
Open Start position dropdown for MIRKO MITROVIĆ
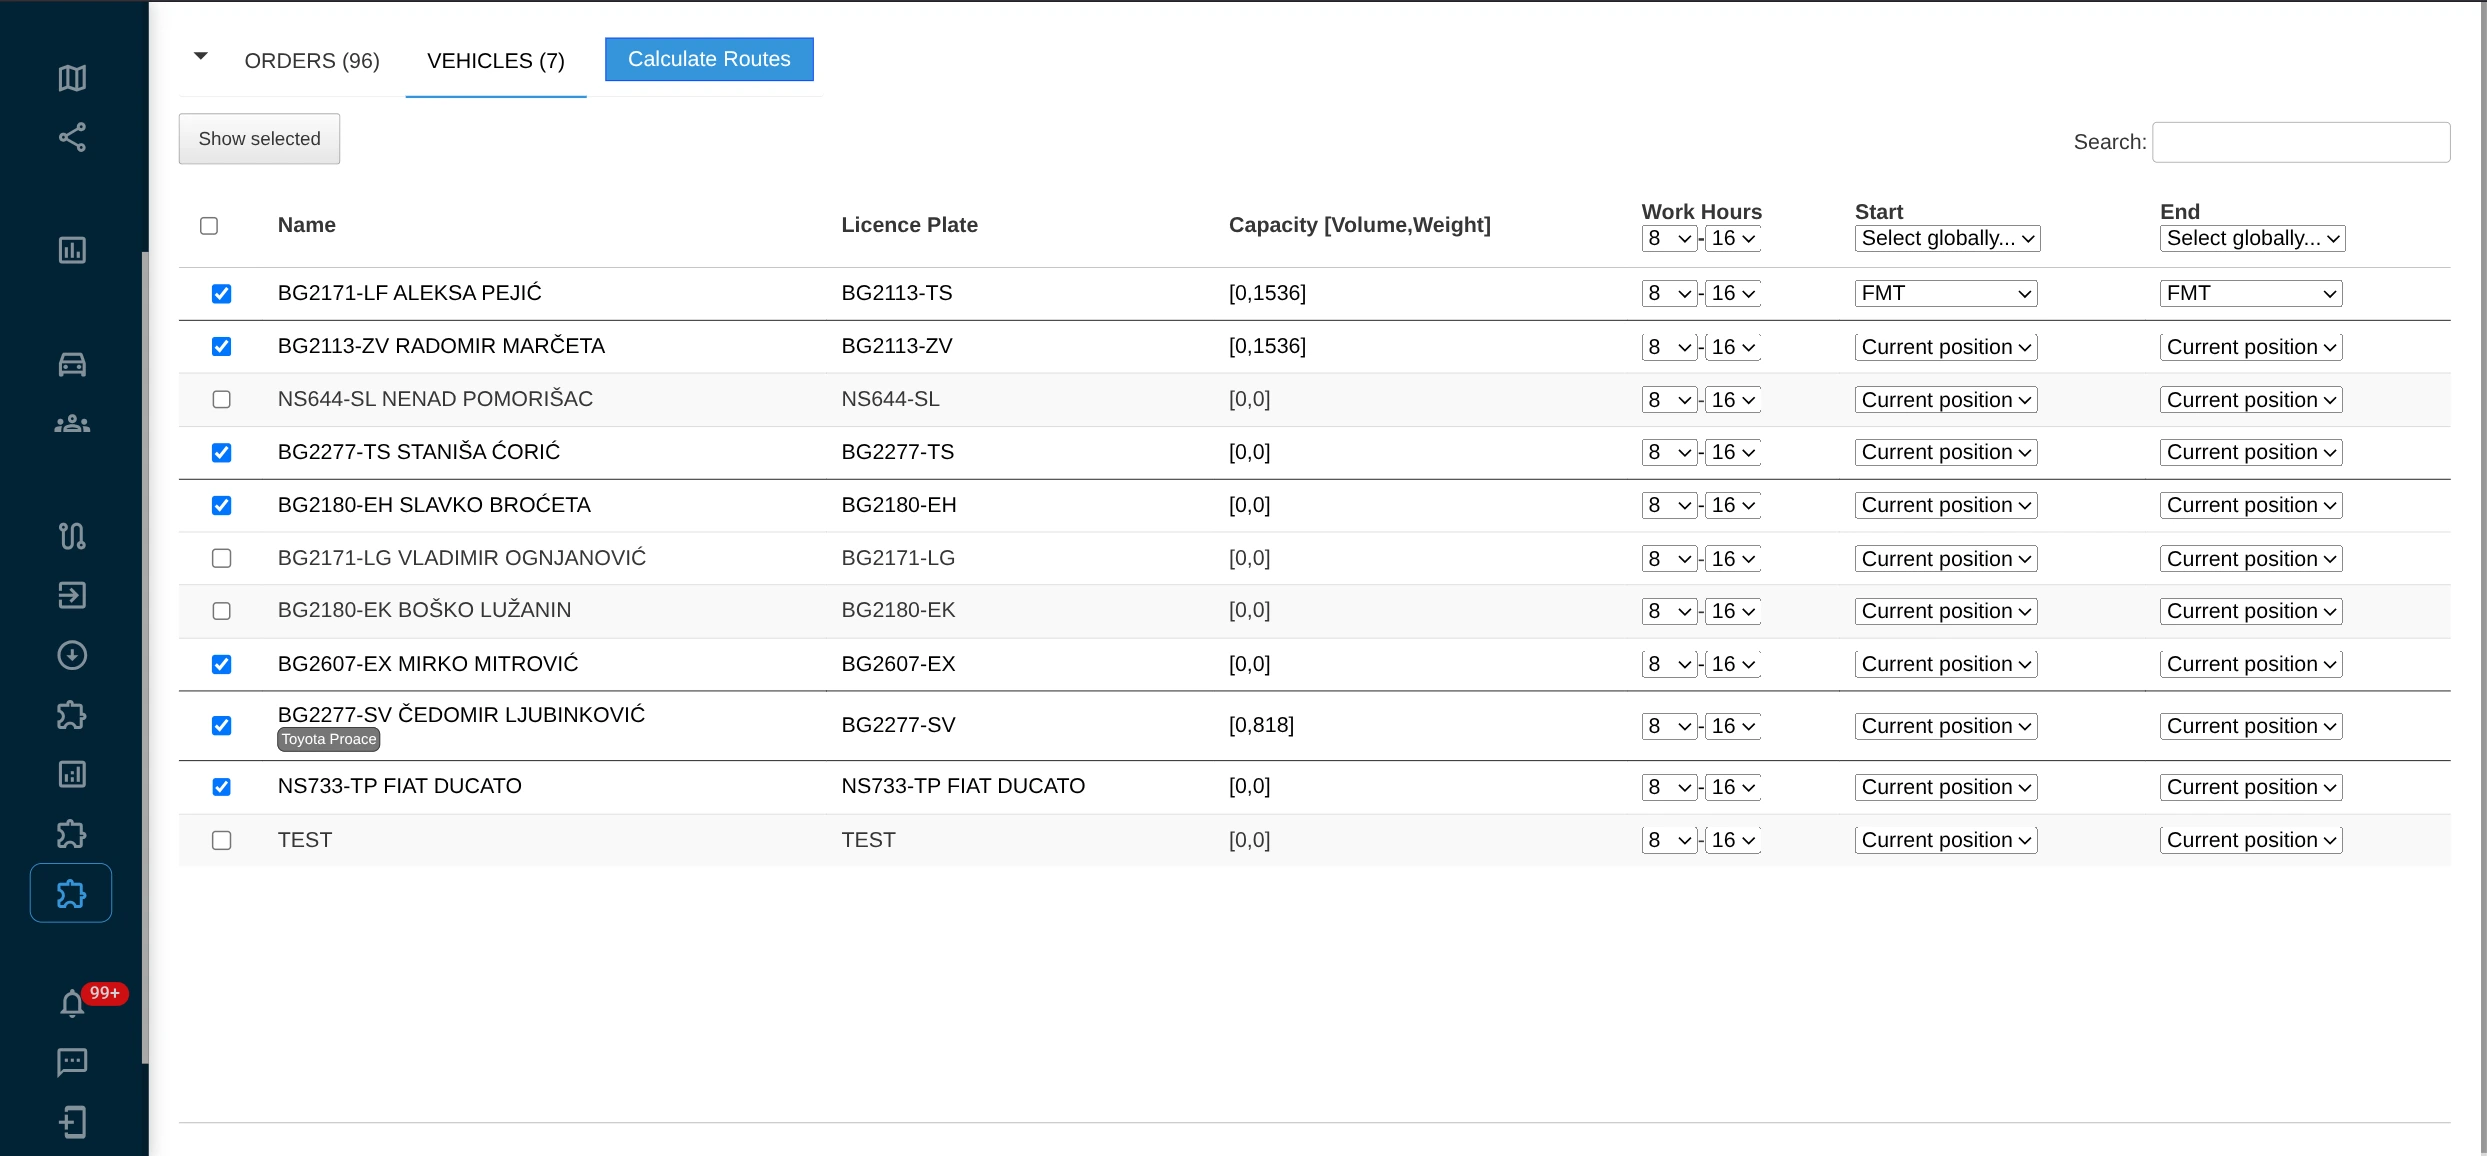point(1946,665)
